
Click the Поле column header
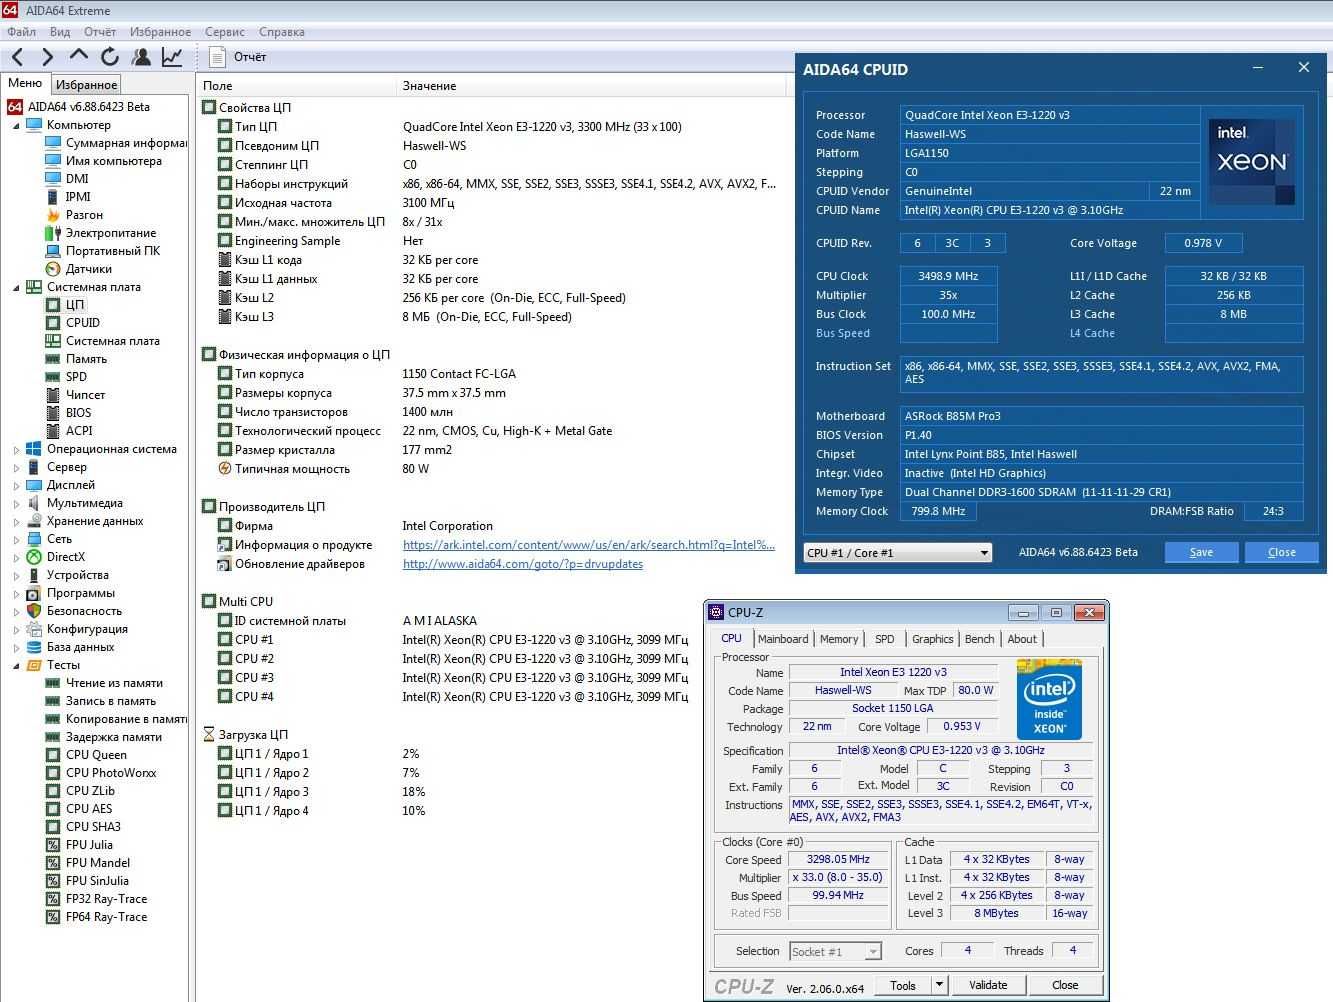tap(296, 86)
